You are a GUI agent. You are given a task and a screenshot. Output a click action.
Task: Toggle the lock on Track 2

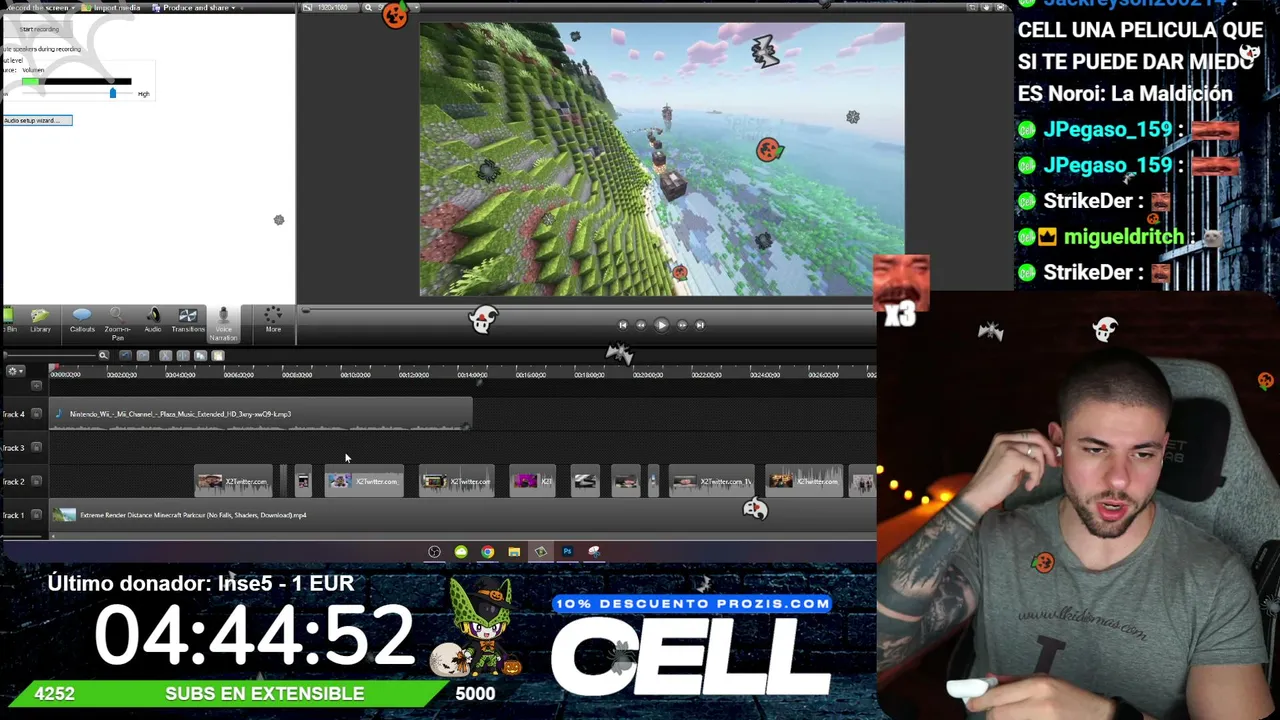tap(36, 482)
